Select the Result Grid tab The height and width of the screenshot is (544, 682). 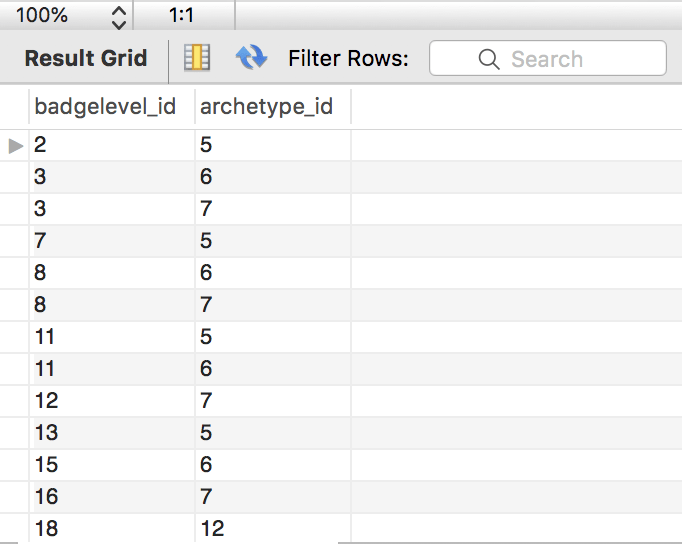click(x=86, y=58)
